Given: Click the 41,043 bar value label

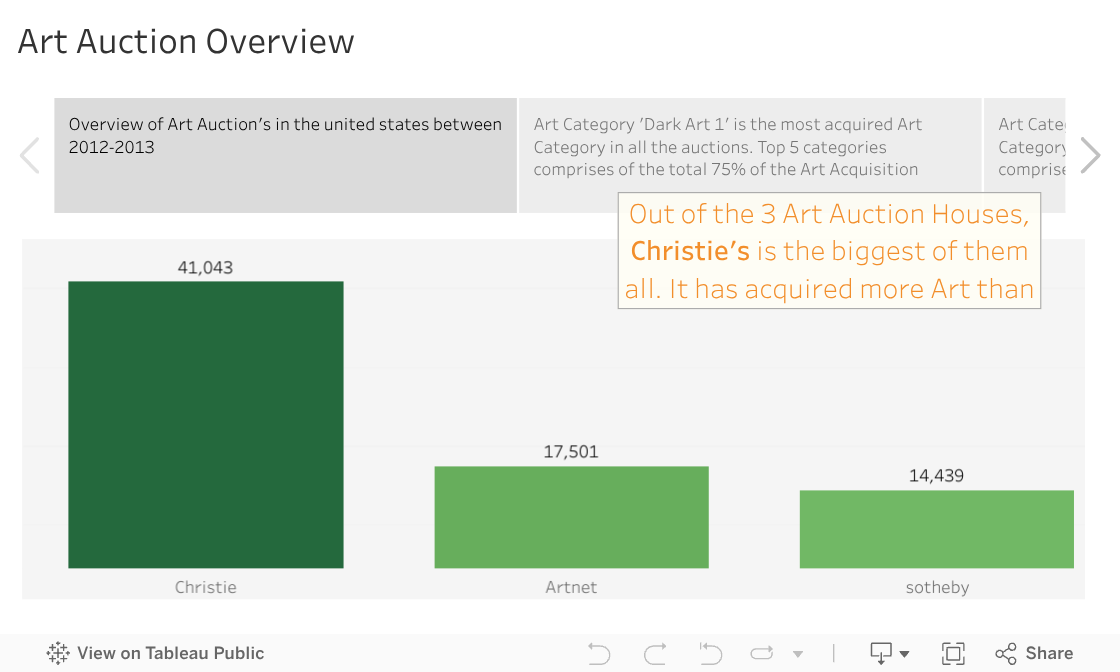Looking at the screenshot, I should pyautogui.click(x=205, y=267).
